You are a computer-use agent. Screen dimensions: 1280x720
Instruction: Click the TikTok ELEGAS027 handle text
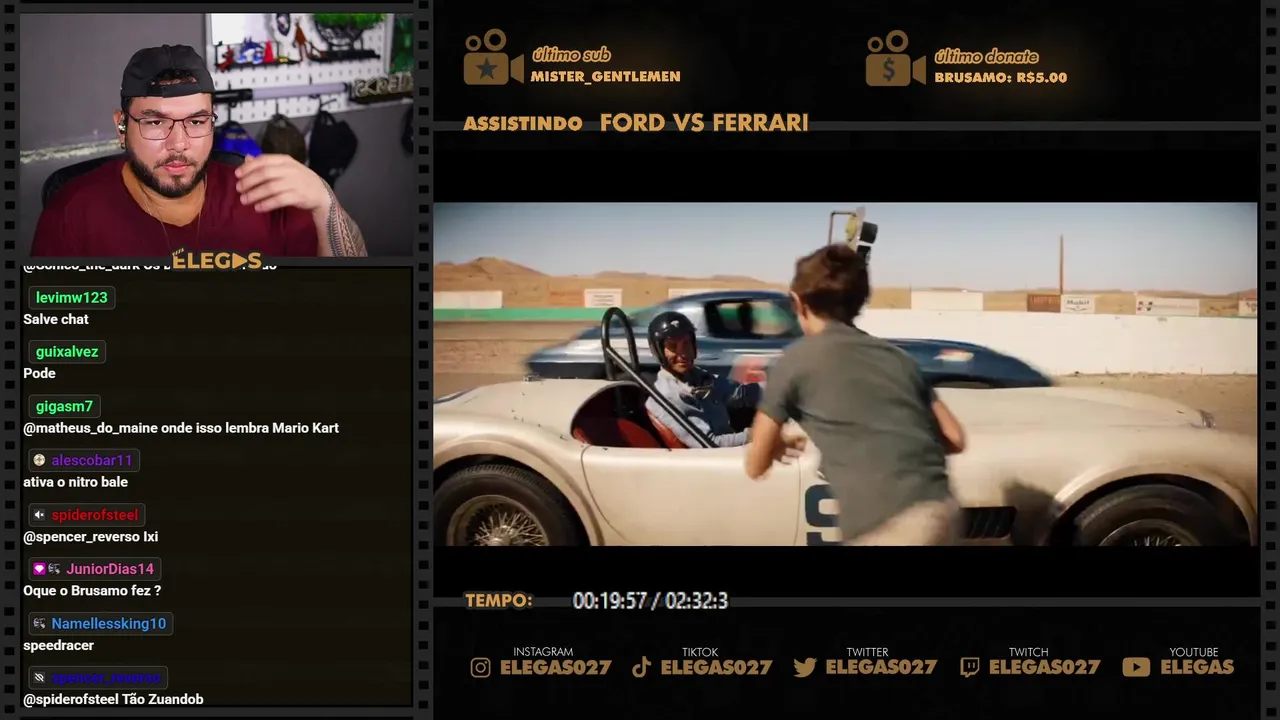(716, 667)
